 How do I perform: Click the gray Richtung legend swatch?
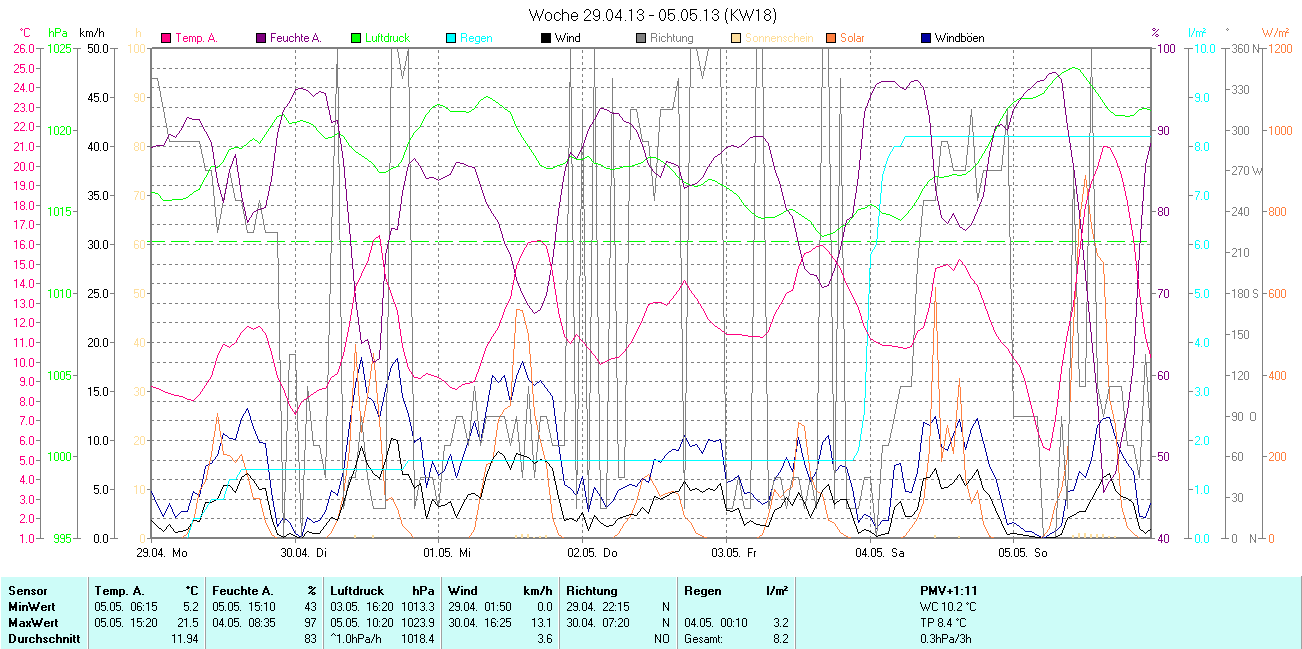click(641, 38)
